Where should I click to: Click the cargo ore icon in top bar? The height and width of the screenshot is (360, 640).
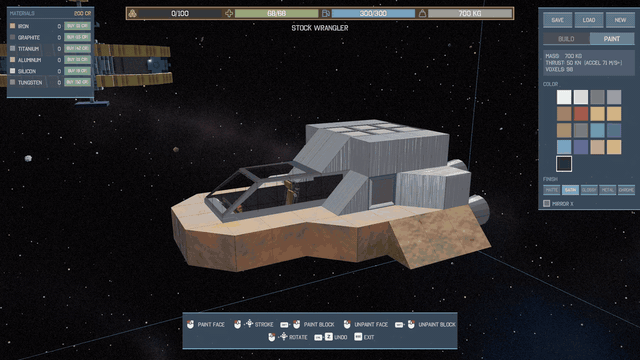coord(133,13)
